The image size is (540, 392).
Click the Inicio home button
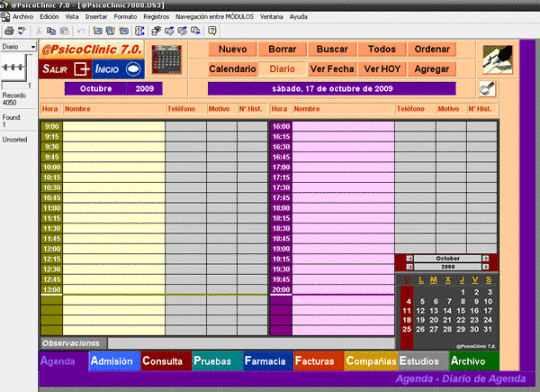118,69
